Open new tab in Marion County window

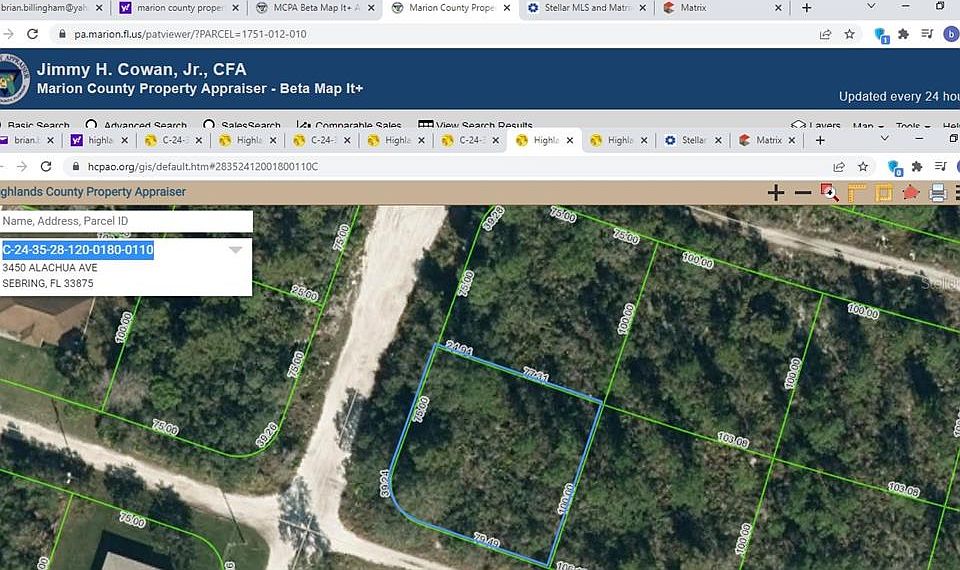806,8
